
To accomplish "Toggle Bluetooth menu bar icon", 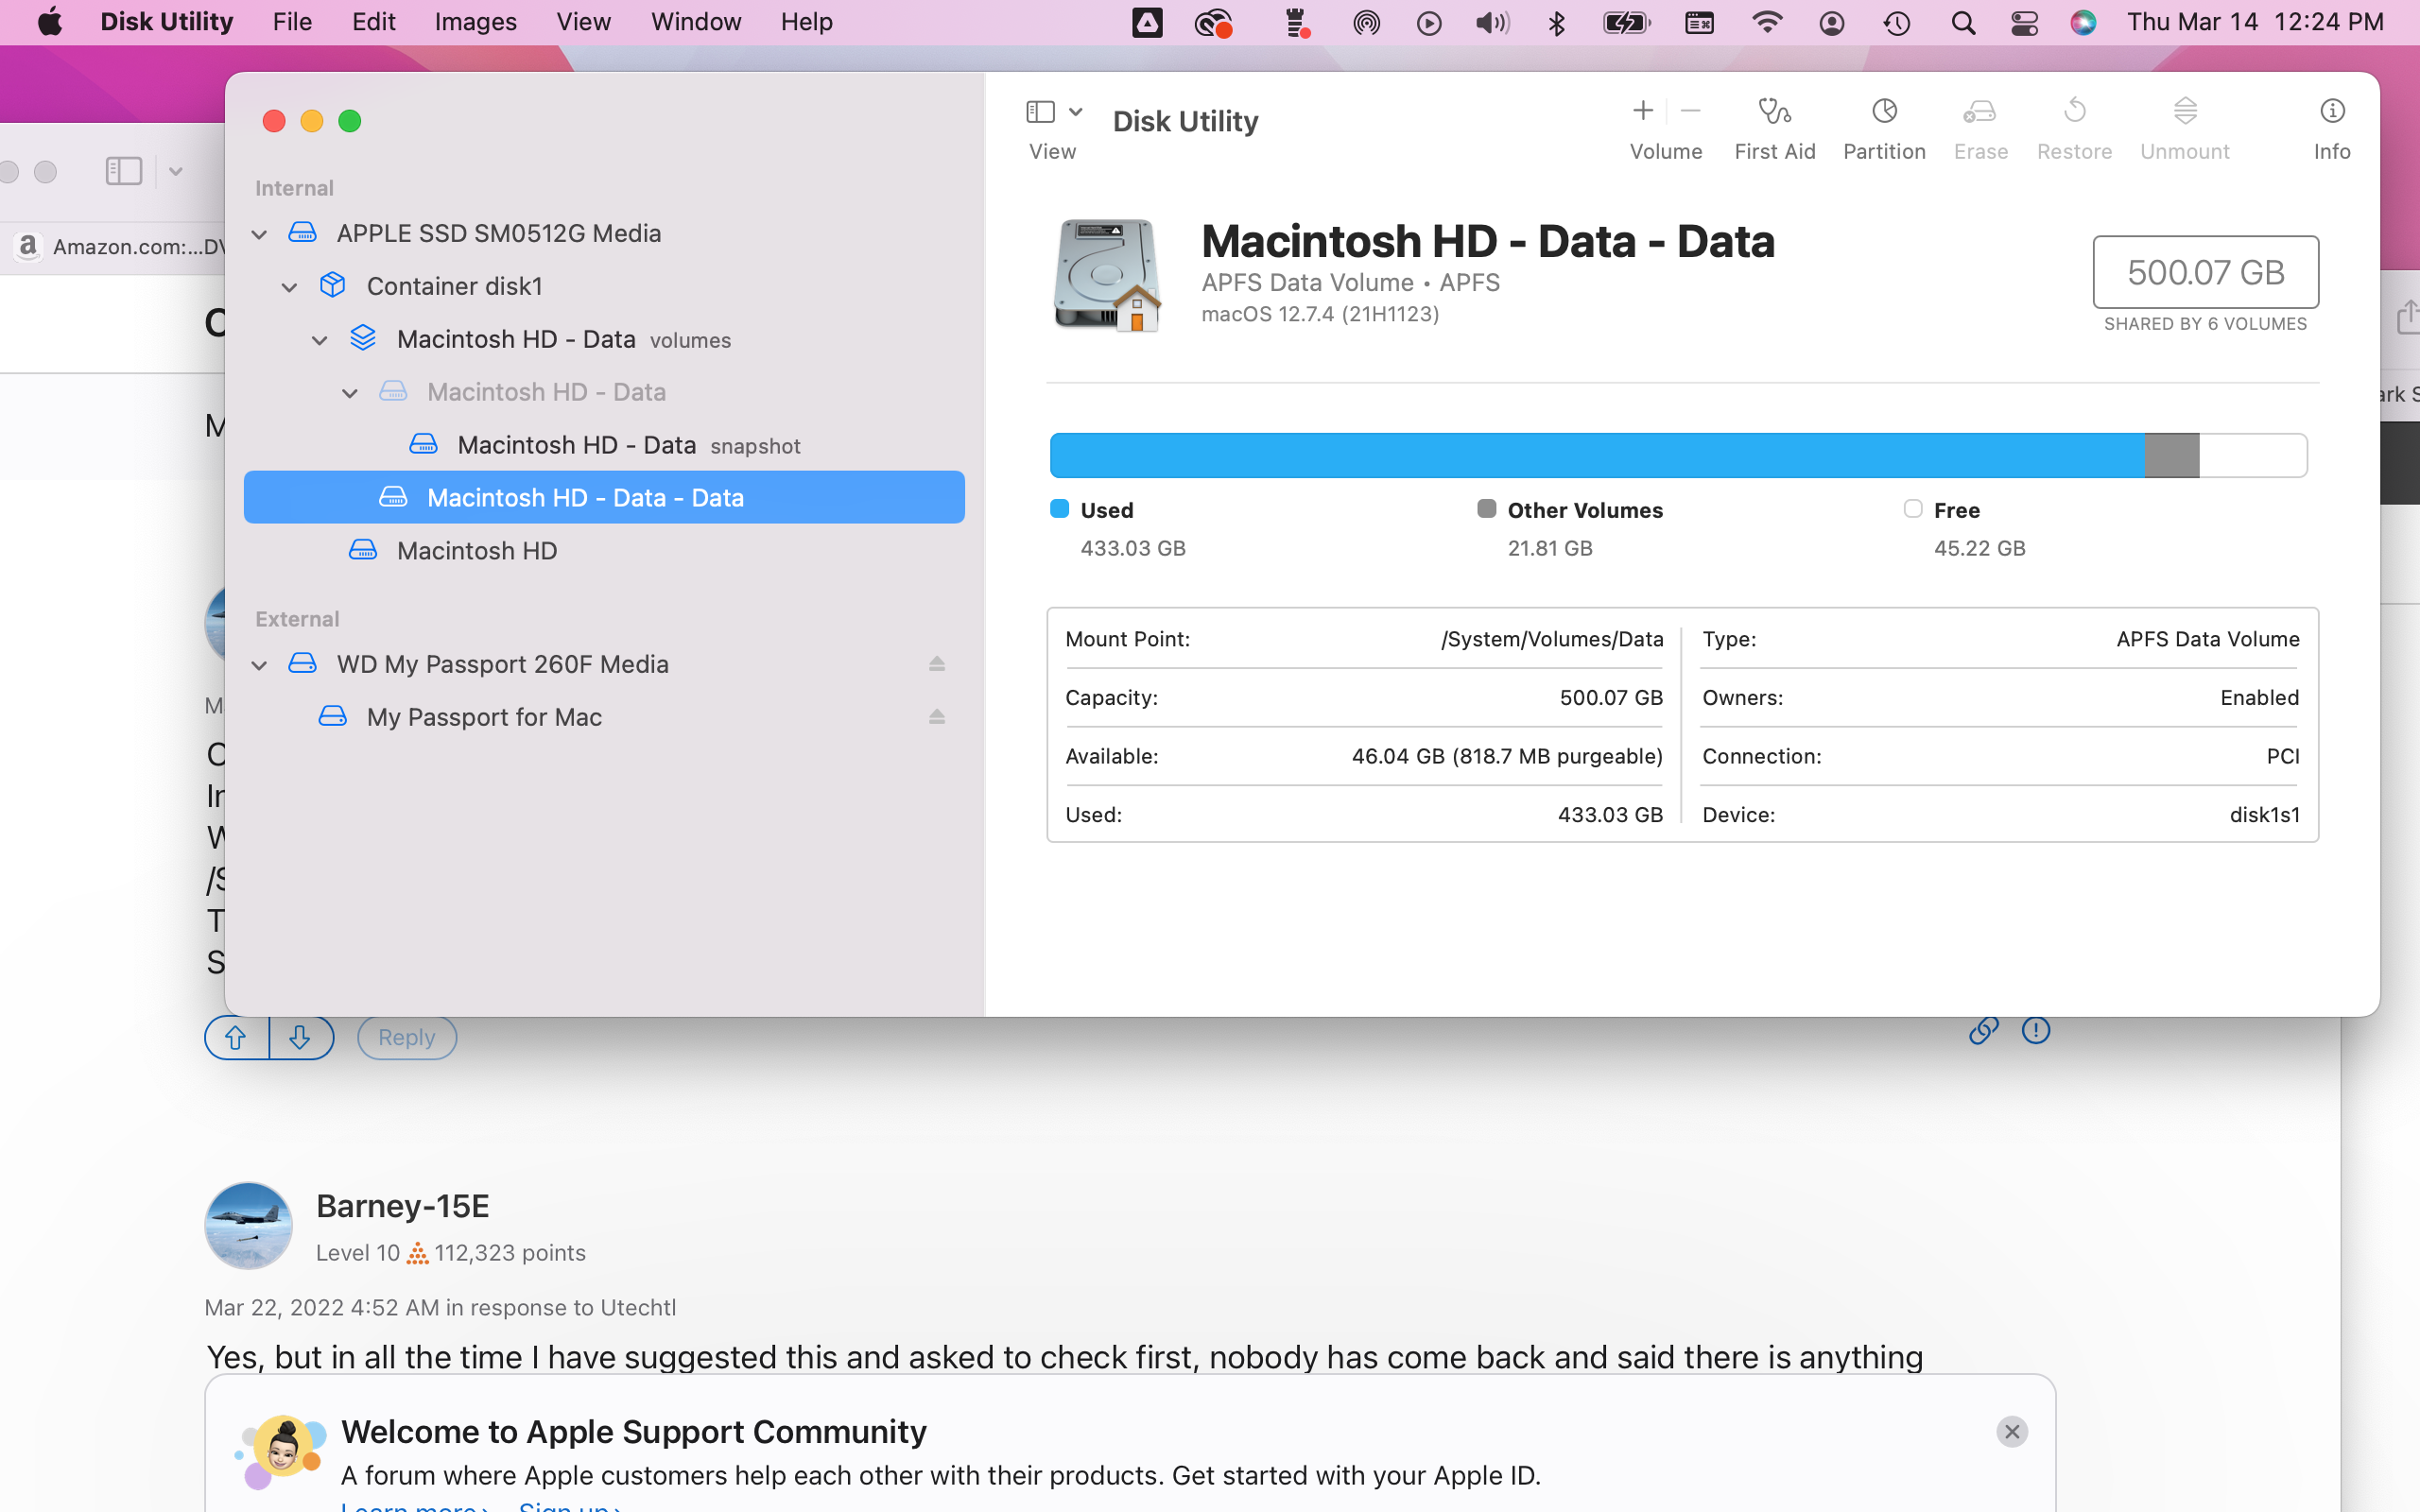I will tap(1556, 22).
